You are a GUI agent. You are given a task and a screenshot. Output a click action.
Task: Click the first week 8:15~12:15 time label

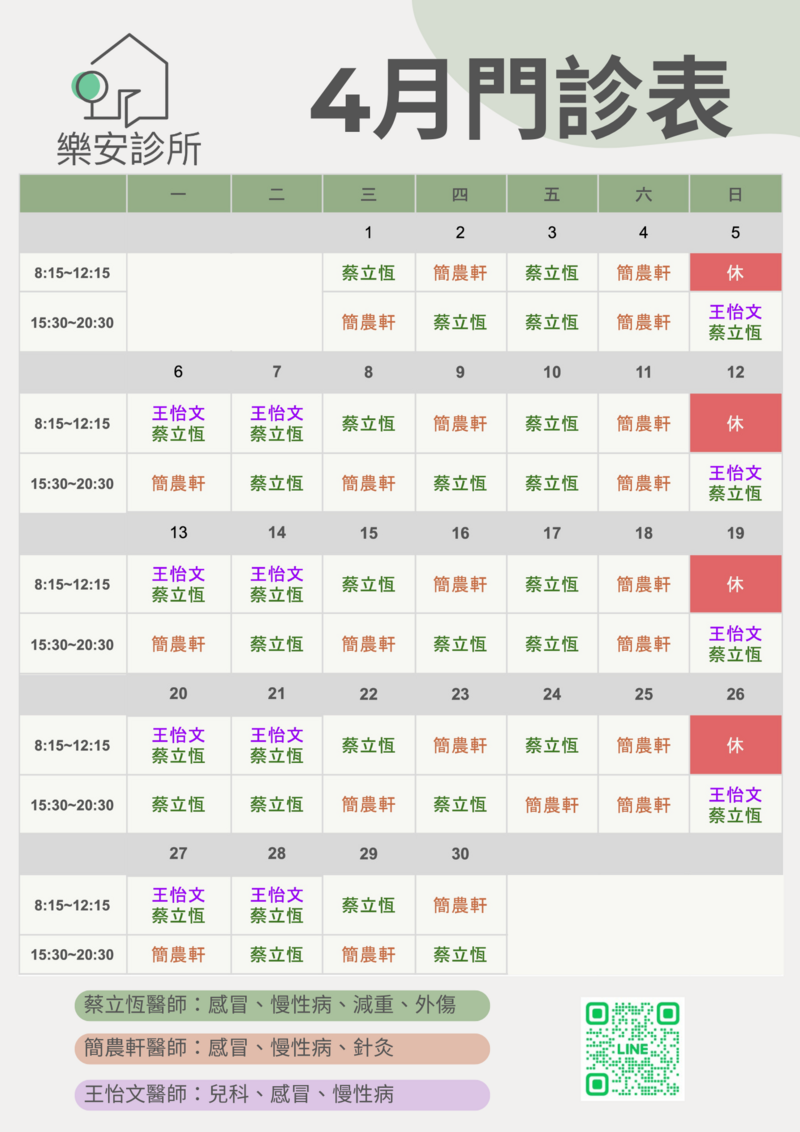tap(72, 272)
